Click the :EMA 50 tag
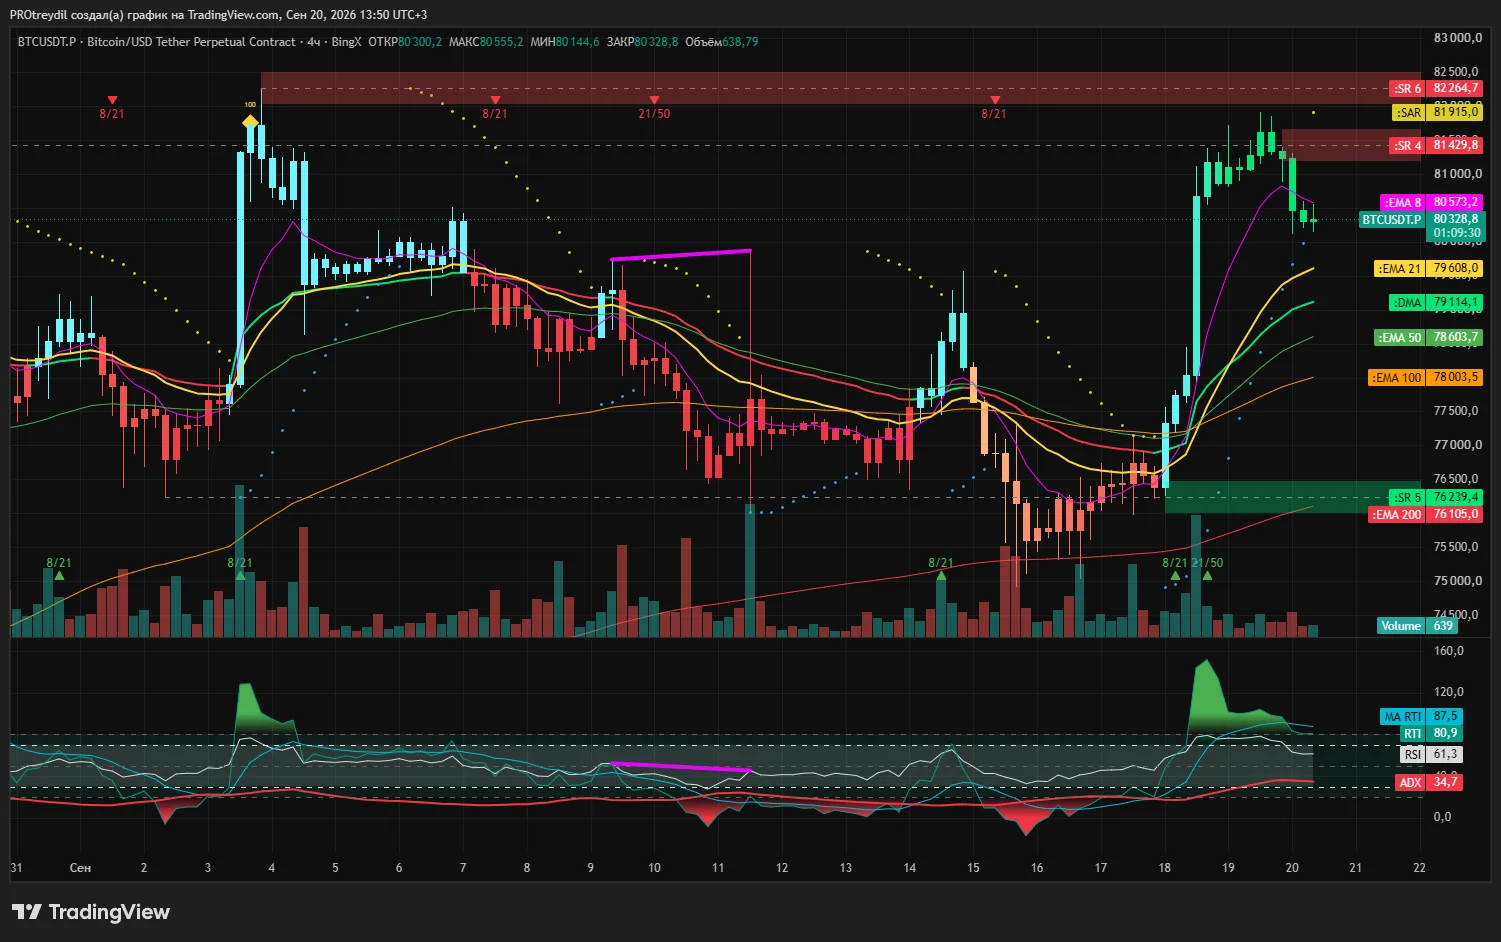 pyautogui.click(x=1400, y=338)
